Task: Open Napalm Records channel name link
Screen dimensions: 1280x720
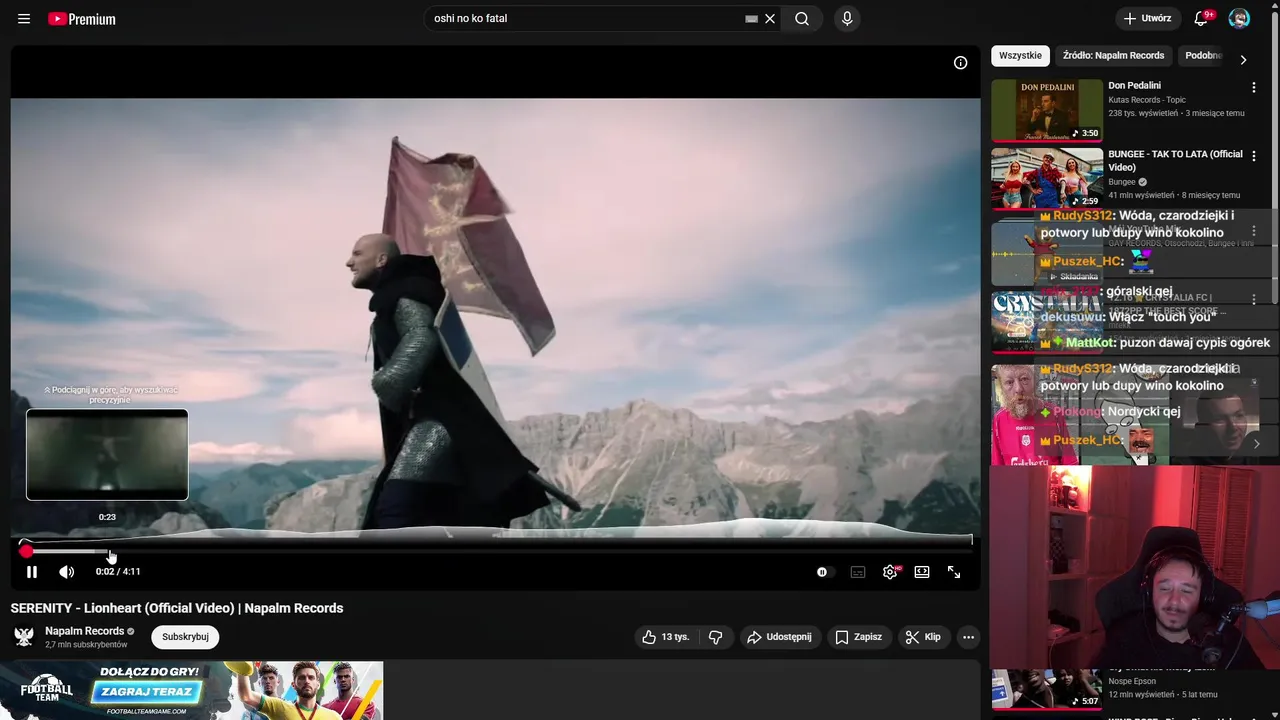Action: click(x=84, y=631)
